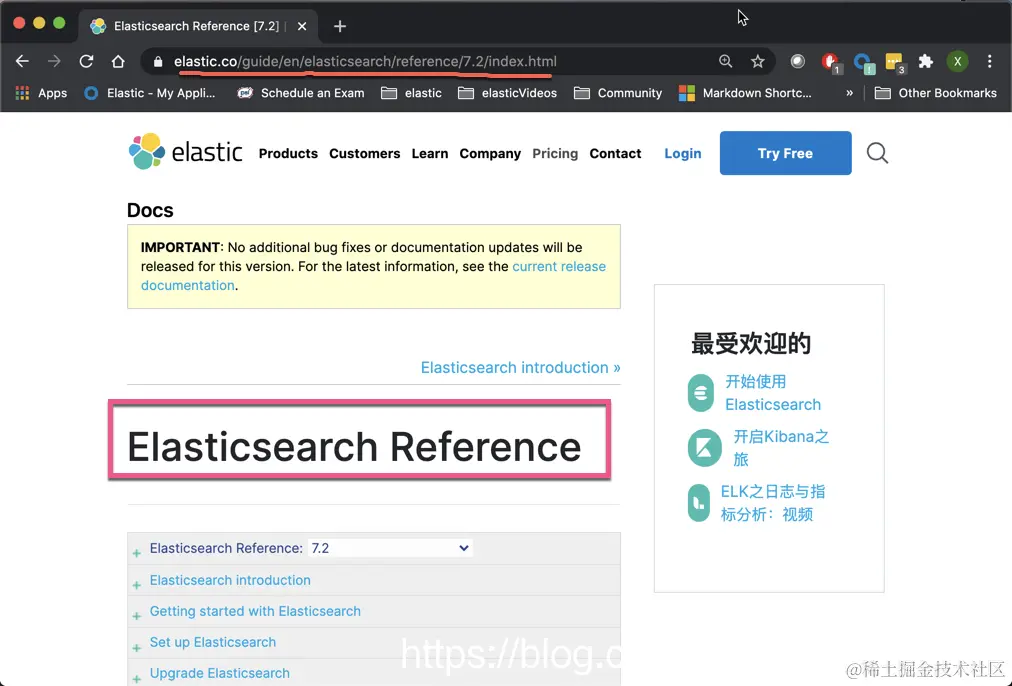Click the address bar URL
Image resolution: width=1012 pixels, height=686 pixels.
coord(365,61)
